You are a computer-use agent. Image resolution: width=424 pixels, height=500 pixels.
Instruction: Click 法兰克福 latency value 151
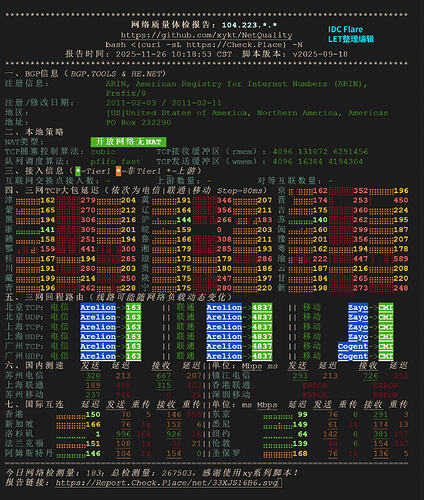(93, 444)
